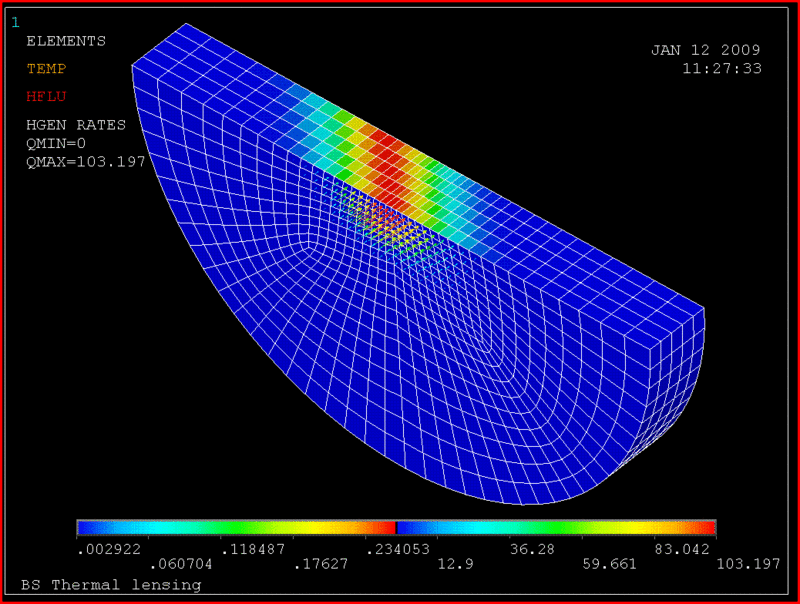Click the time stamp 11:27:33
Viewport: 800px width, 604px height.
[x=722, y=68]
